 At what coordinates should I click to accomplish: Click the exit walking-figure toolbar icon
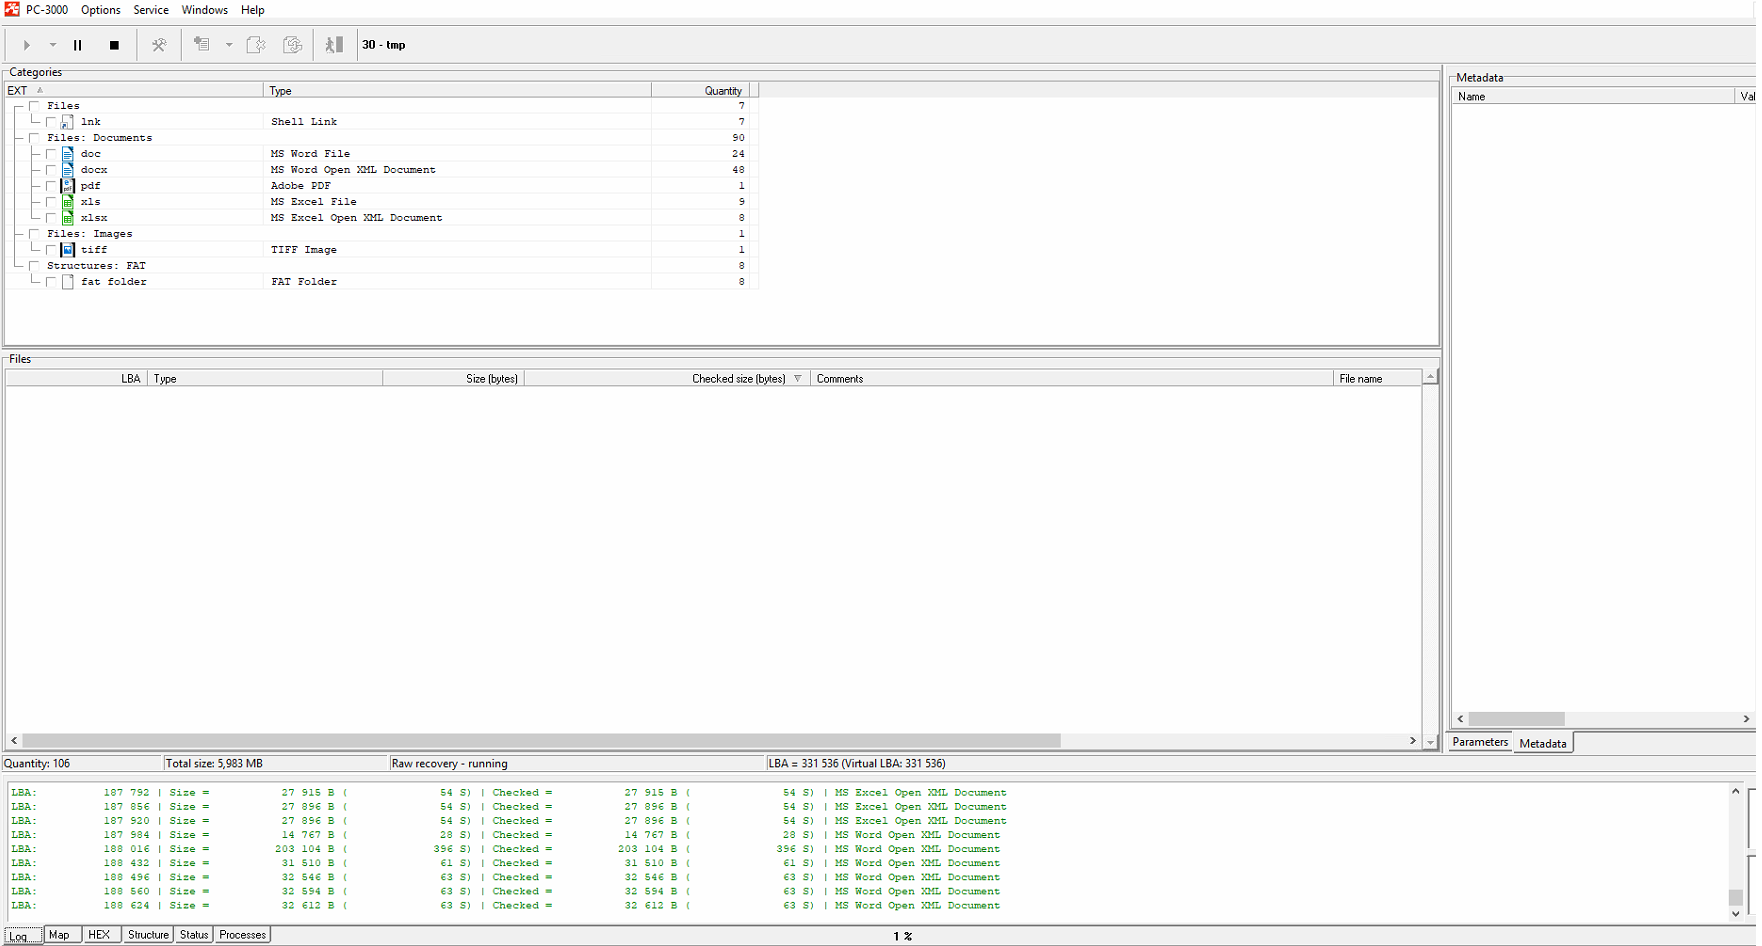point(334,45)
